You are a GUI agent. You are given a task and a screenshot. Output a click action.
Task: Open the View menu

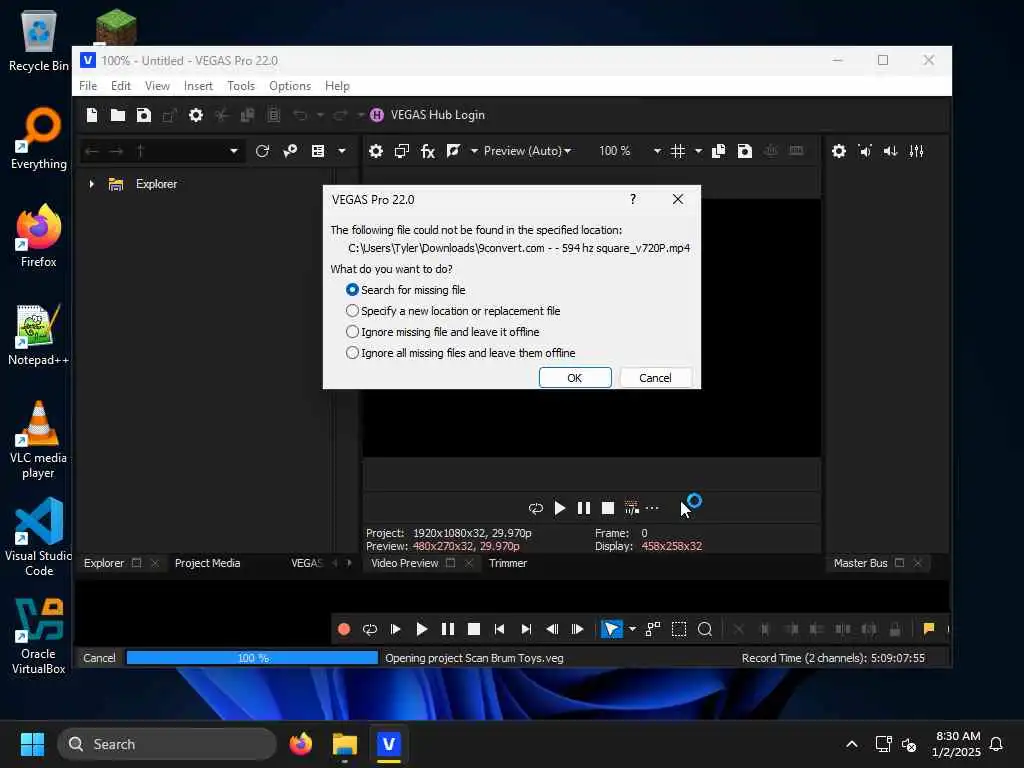tap(157, 86)
